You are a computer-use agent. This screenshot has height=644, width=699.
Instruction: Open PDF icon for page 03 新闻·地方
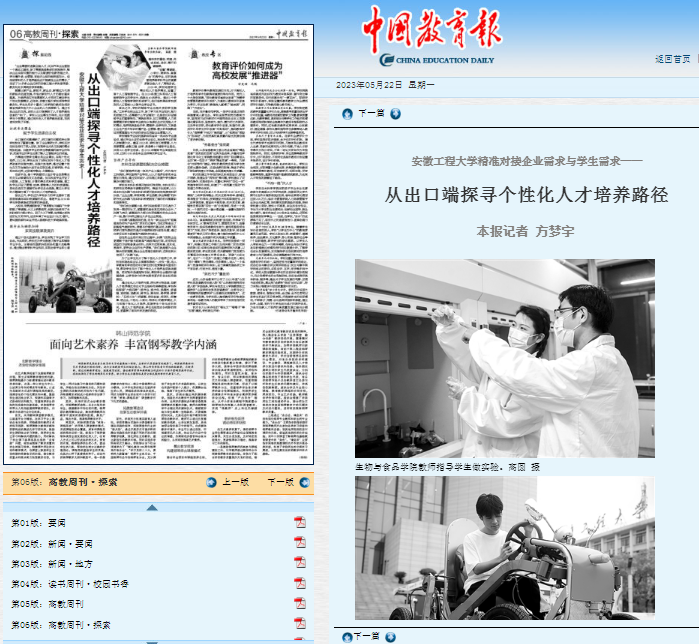click(299, 564)
